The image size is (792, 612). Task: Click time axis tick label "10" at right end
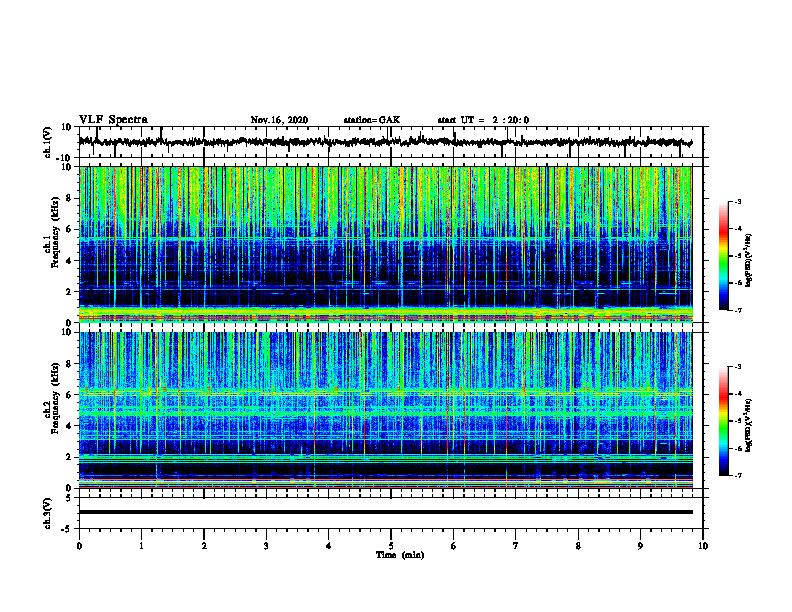coord(703,546)
